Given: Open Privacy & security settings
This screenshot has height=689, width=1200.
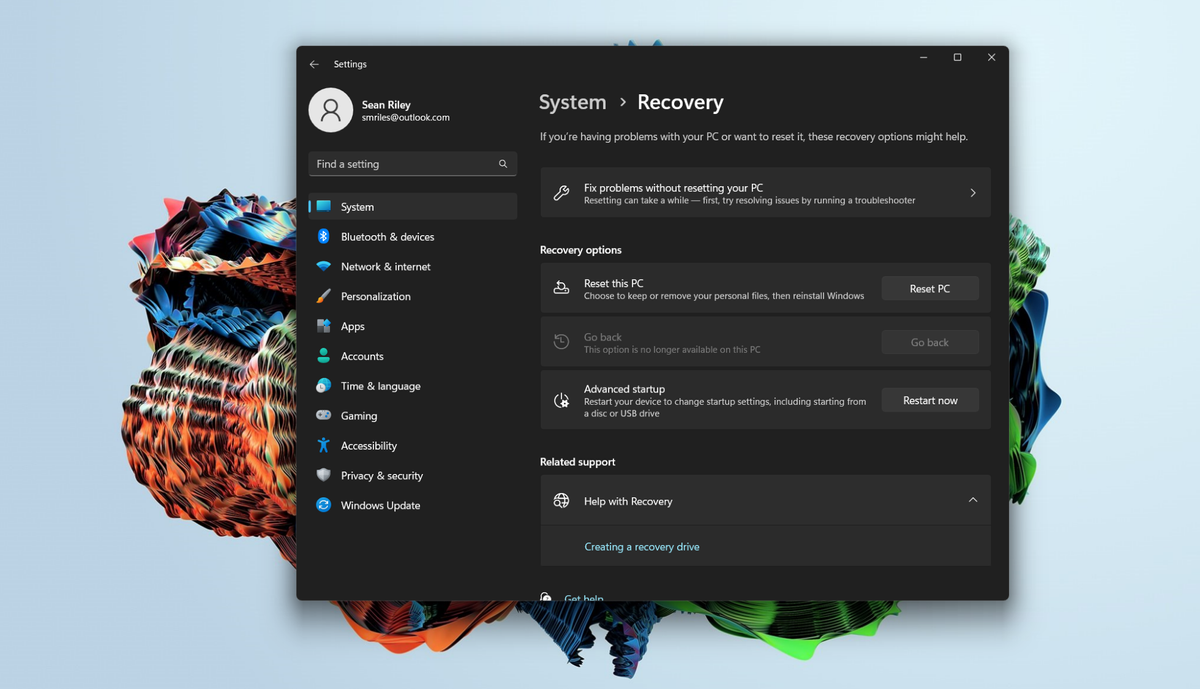Looking at the screenshot, I should click(x=381, y=475).
